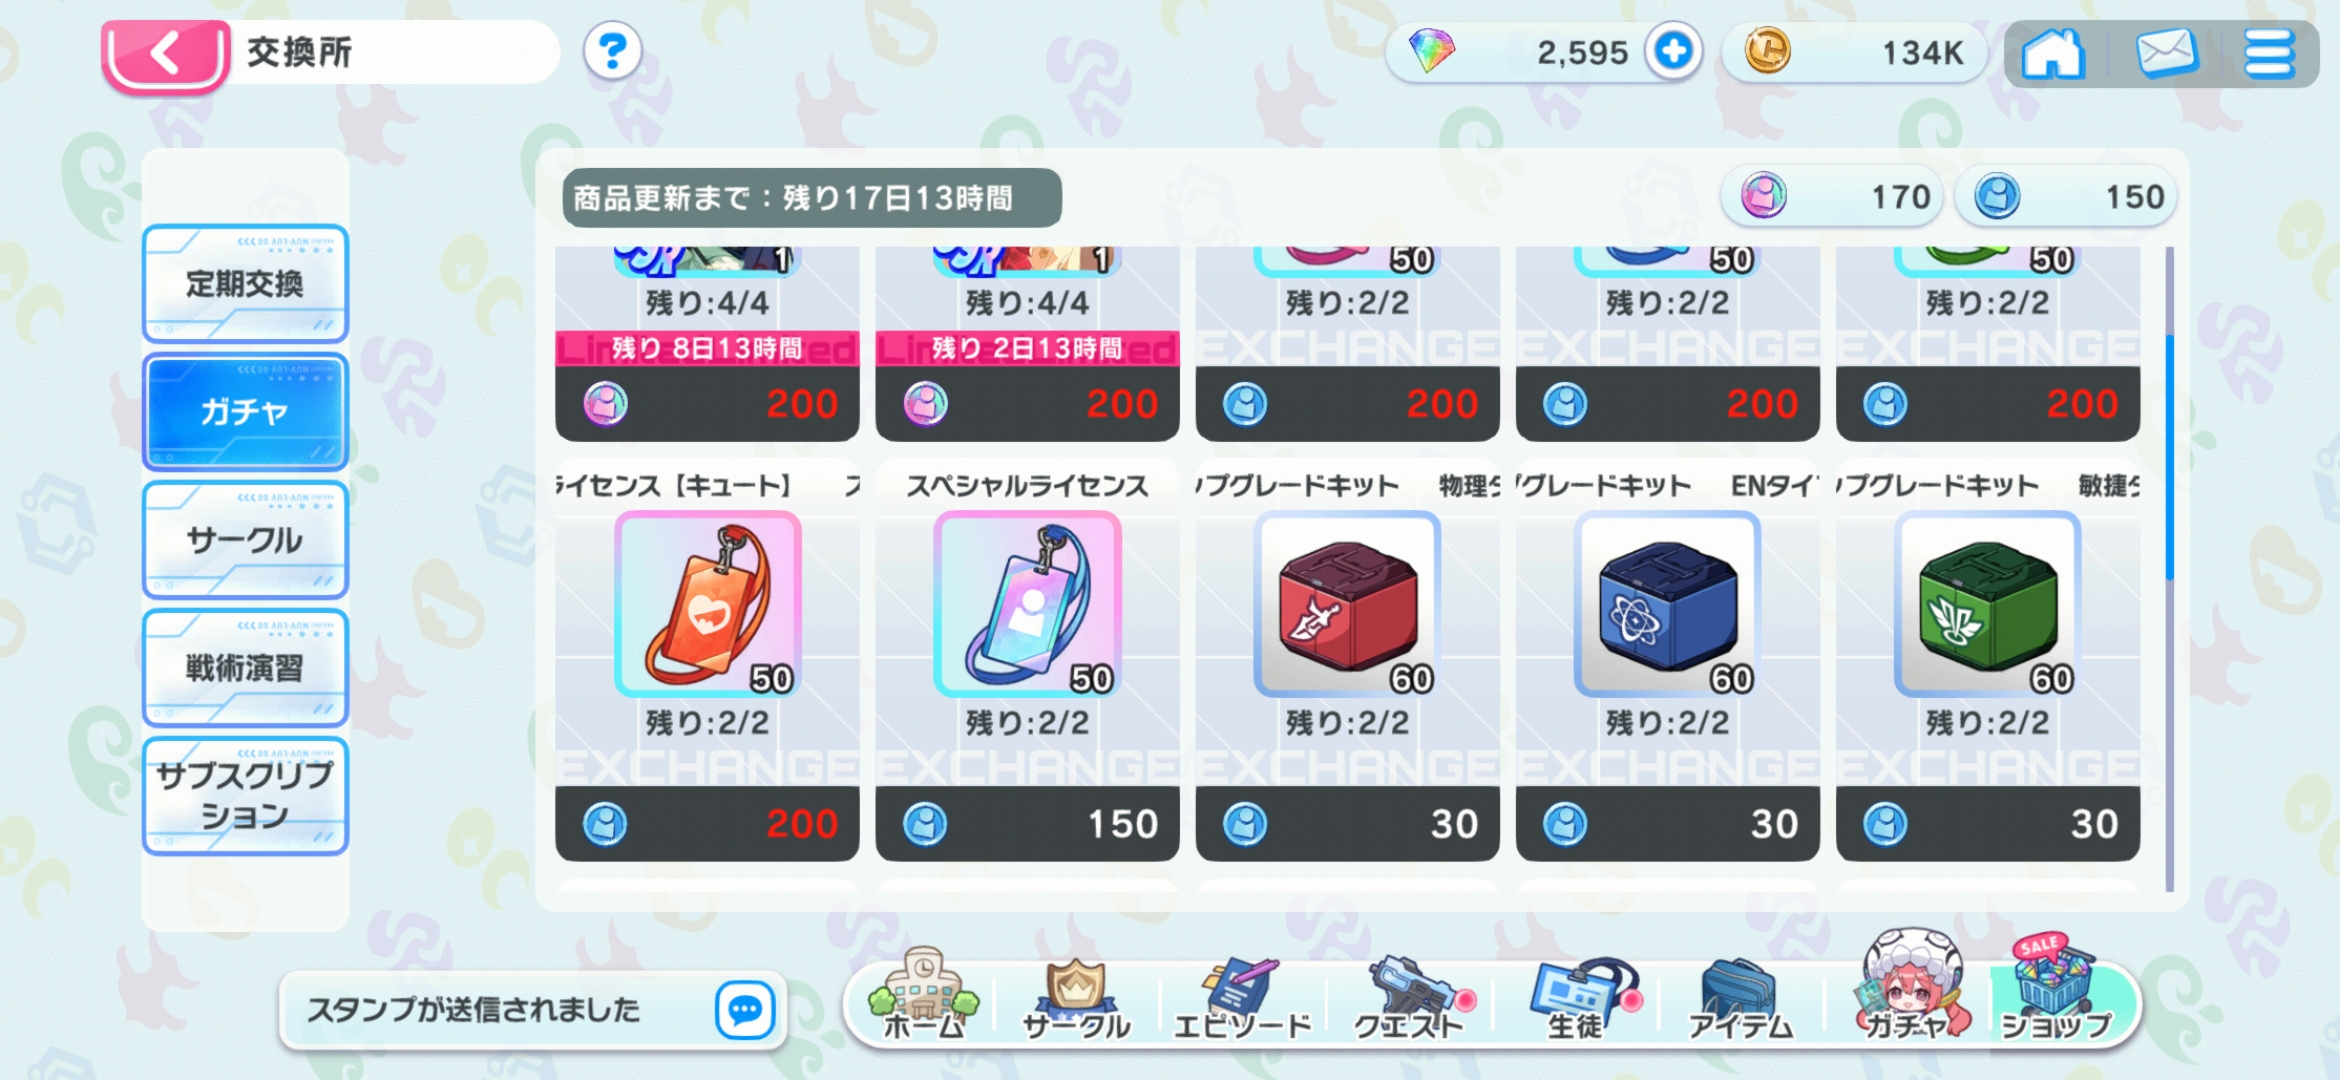The image size is (2340, 1080).
Task: Switch to the 定期交換 tab
Action: [x=245, y=284]
